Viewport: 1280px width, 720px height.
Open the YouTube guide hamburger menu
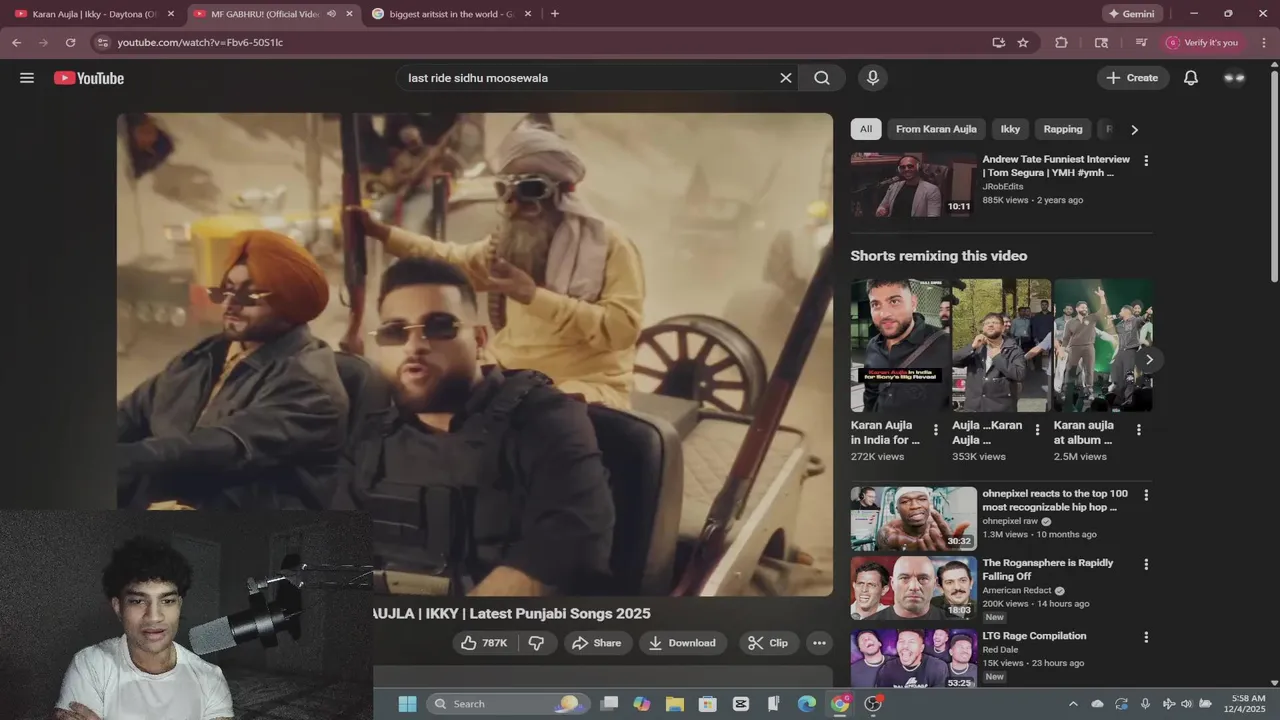27,78
